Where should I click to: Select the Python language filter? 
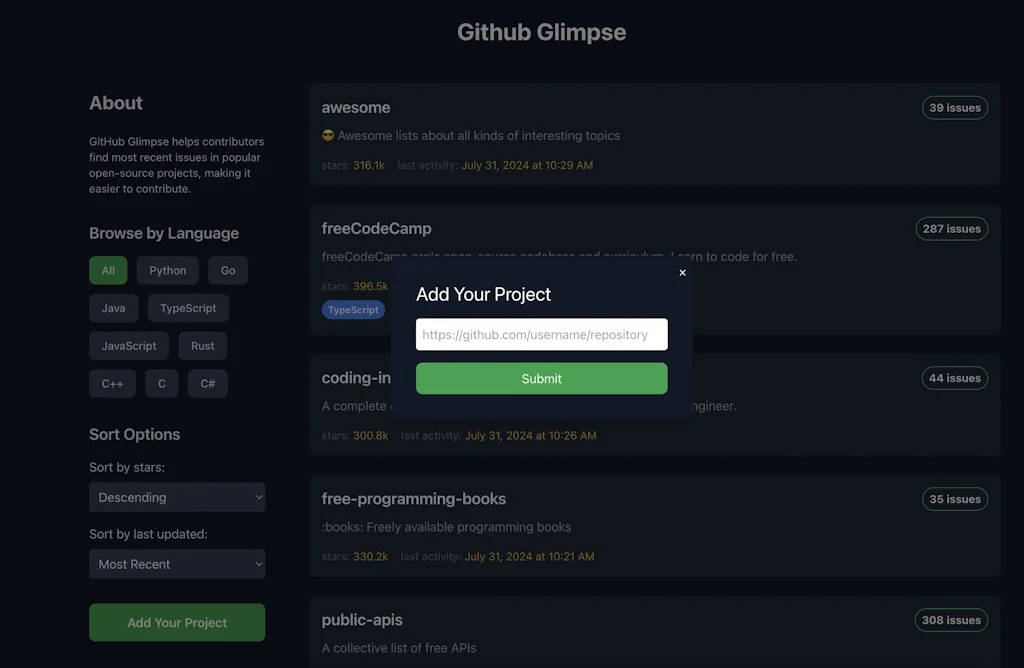(x=167, y=270)
